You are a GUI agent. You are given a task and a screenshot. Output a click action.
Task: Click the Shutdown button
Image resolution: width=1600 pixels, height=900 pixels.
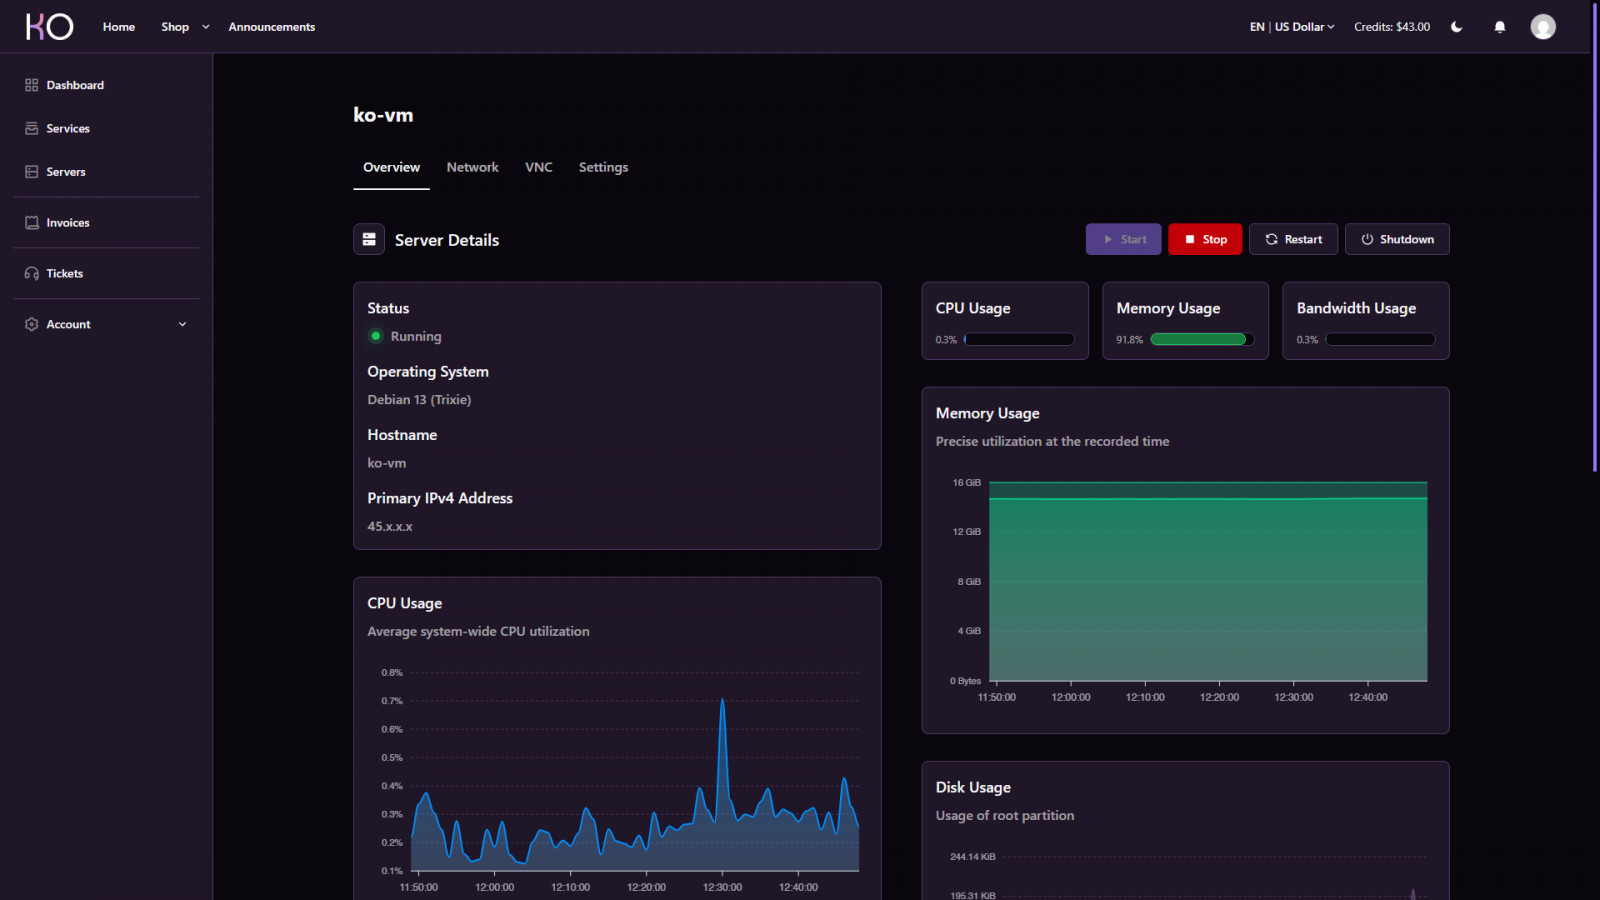pos(1396,240)
